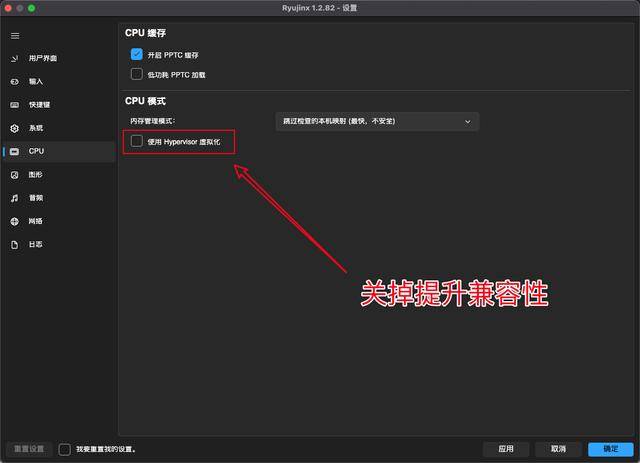The image size is (640, 463).
Task: Click the 内存管理模式 label
Action: 153,121
